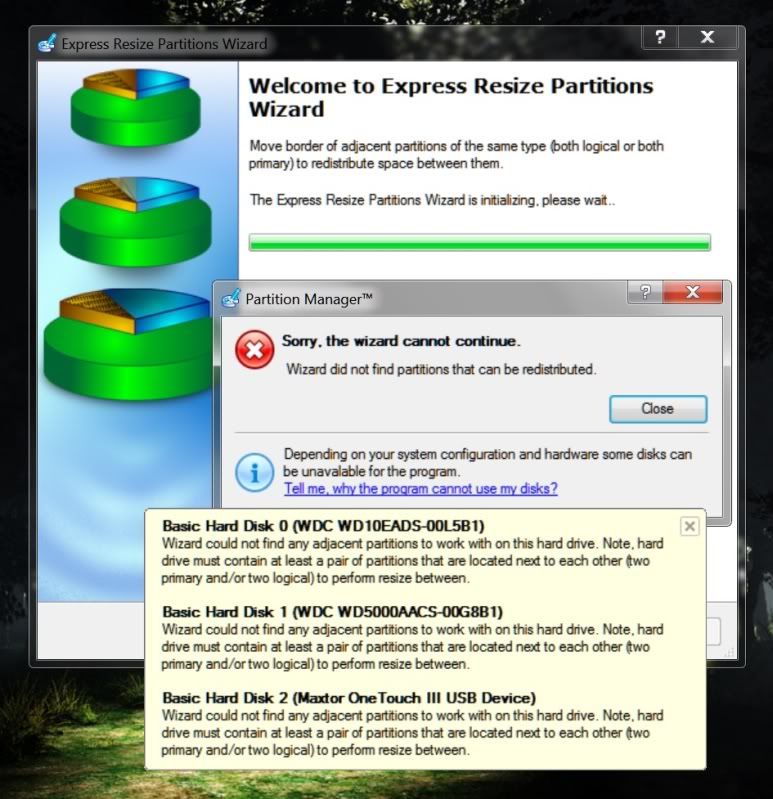Image resolution: width=773 pixels, height=799 pixels.
Task: Dismiss the yellow disk details tooltip
Action: click(x=689, y=526)
